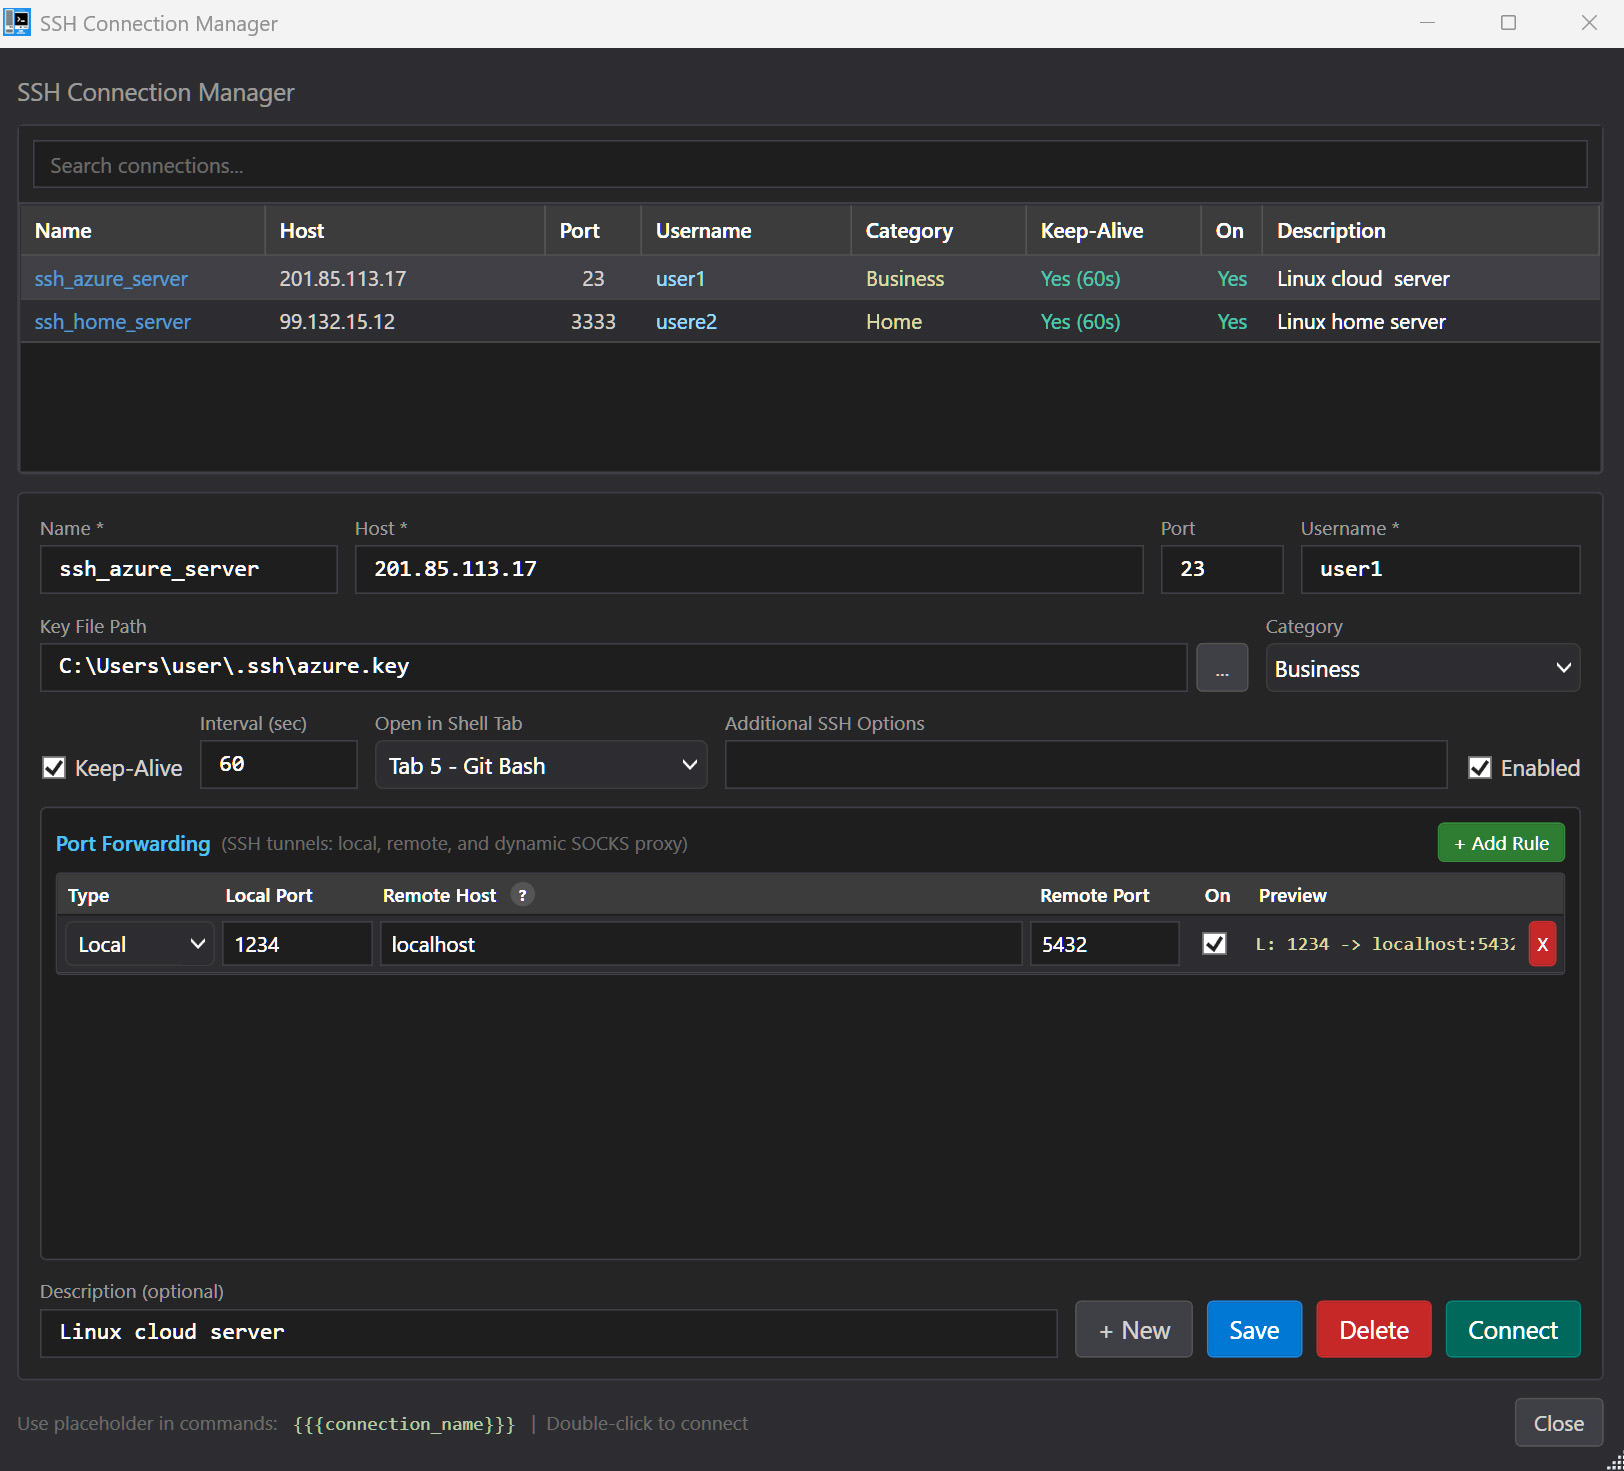Delete the port forwarding rule
Screen dimensions: 1624x1471
tap(1542, 943)
